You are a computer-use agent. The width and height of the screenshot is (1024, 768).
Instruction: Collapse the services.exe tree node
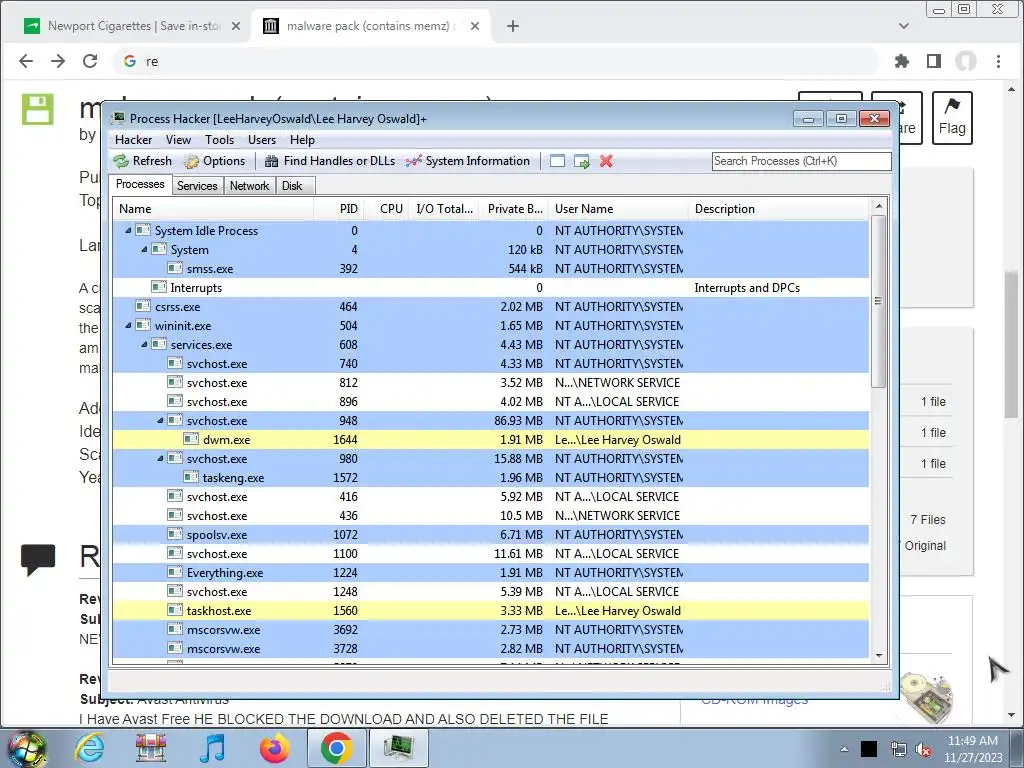pyautogui.click(x=144, y=344)
